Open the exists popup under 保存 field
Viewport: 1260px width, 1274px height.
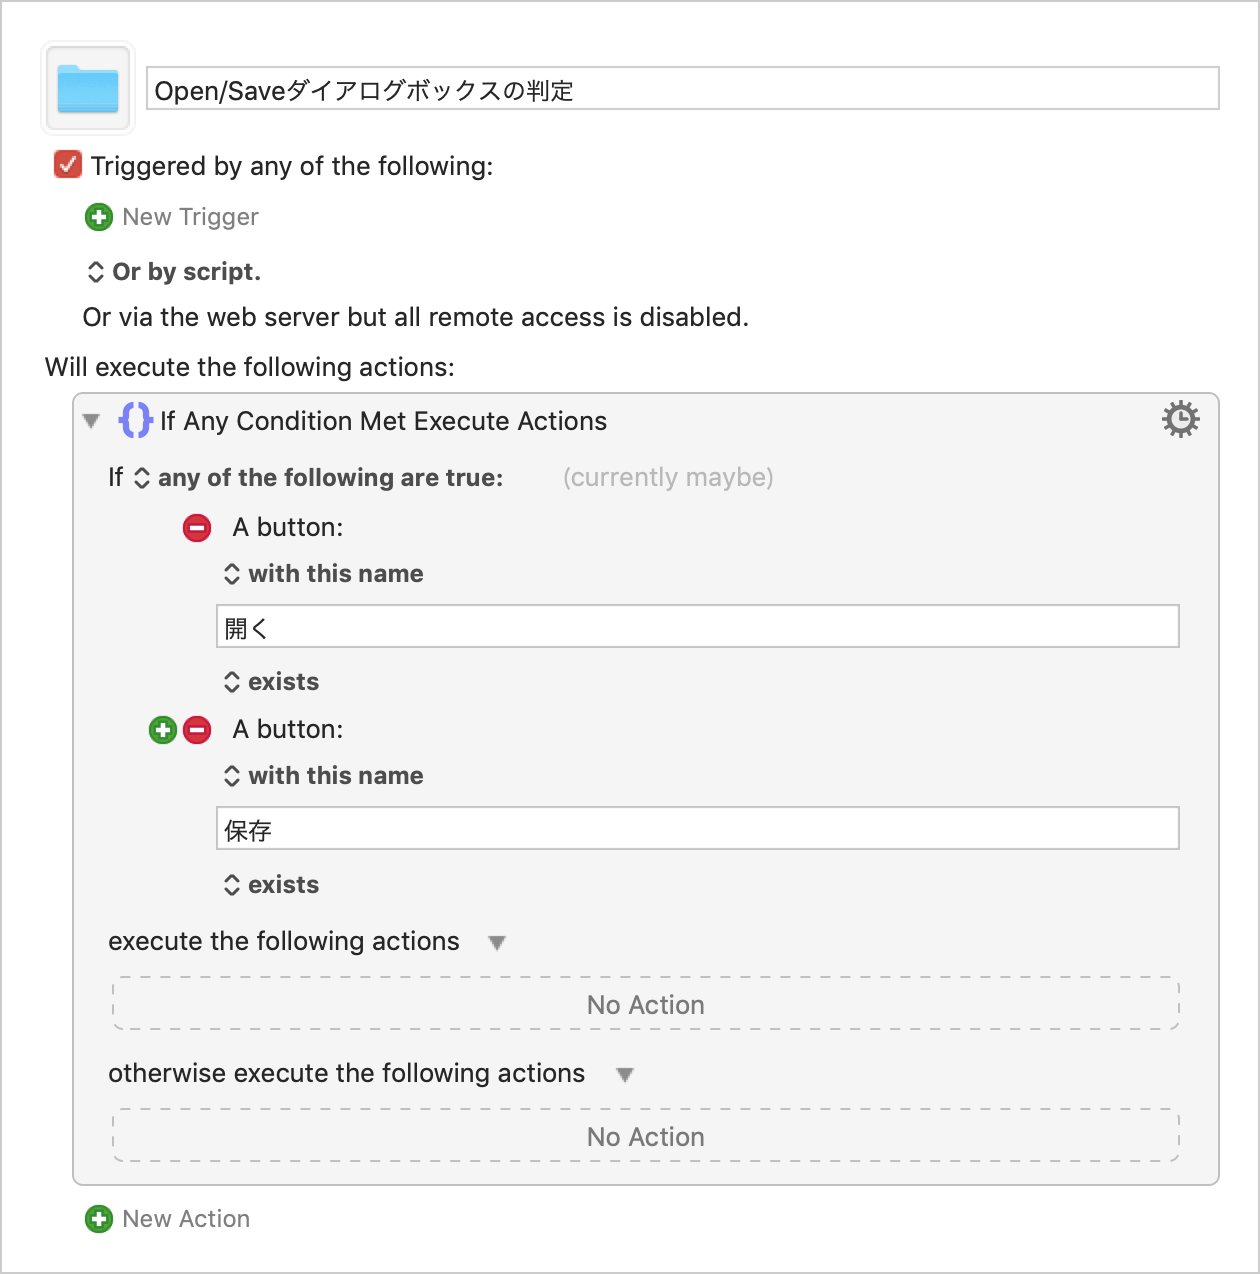point(271,885)
